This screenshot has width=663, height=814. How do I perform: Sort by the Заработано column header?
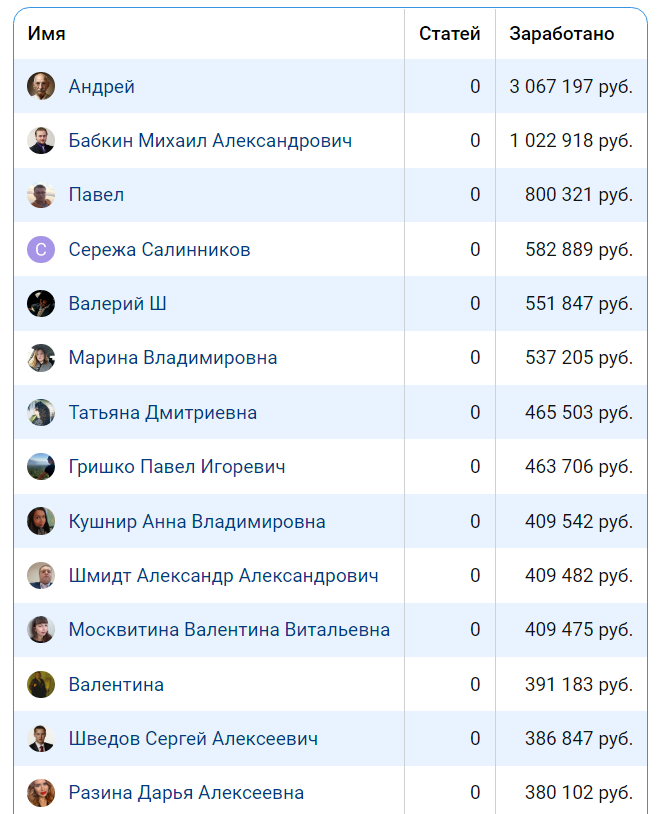pyautogui.click(x=562, y=34)
